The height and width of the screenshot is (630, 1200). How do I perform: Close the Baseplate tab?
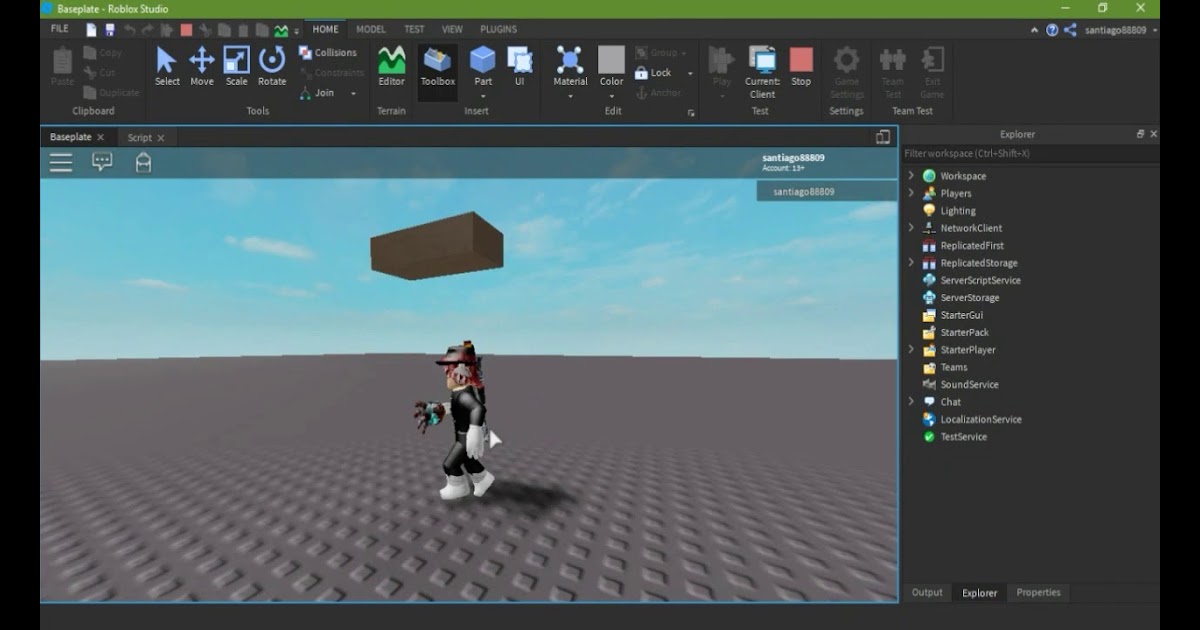pos(100,138)
